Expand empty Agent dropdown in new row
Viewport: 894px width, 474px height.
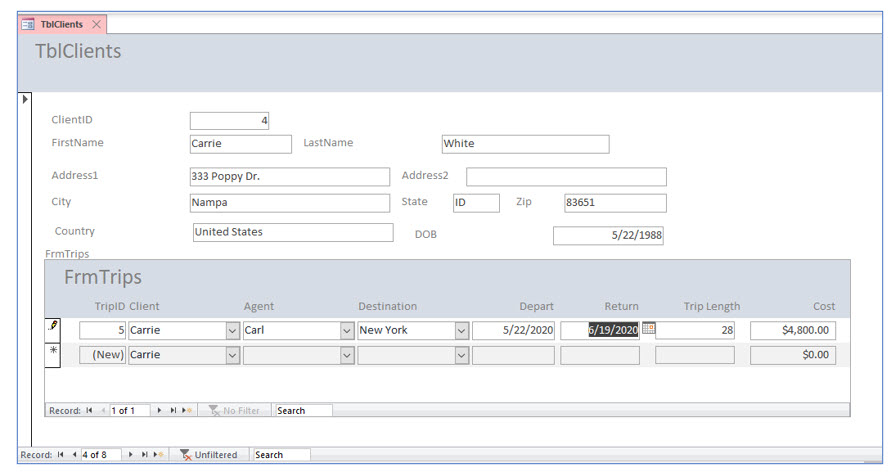click(347, 355)
